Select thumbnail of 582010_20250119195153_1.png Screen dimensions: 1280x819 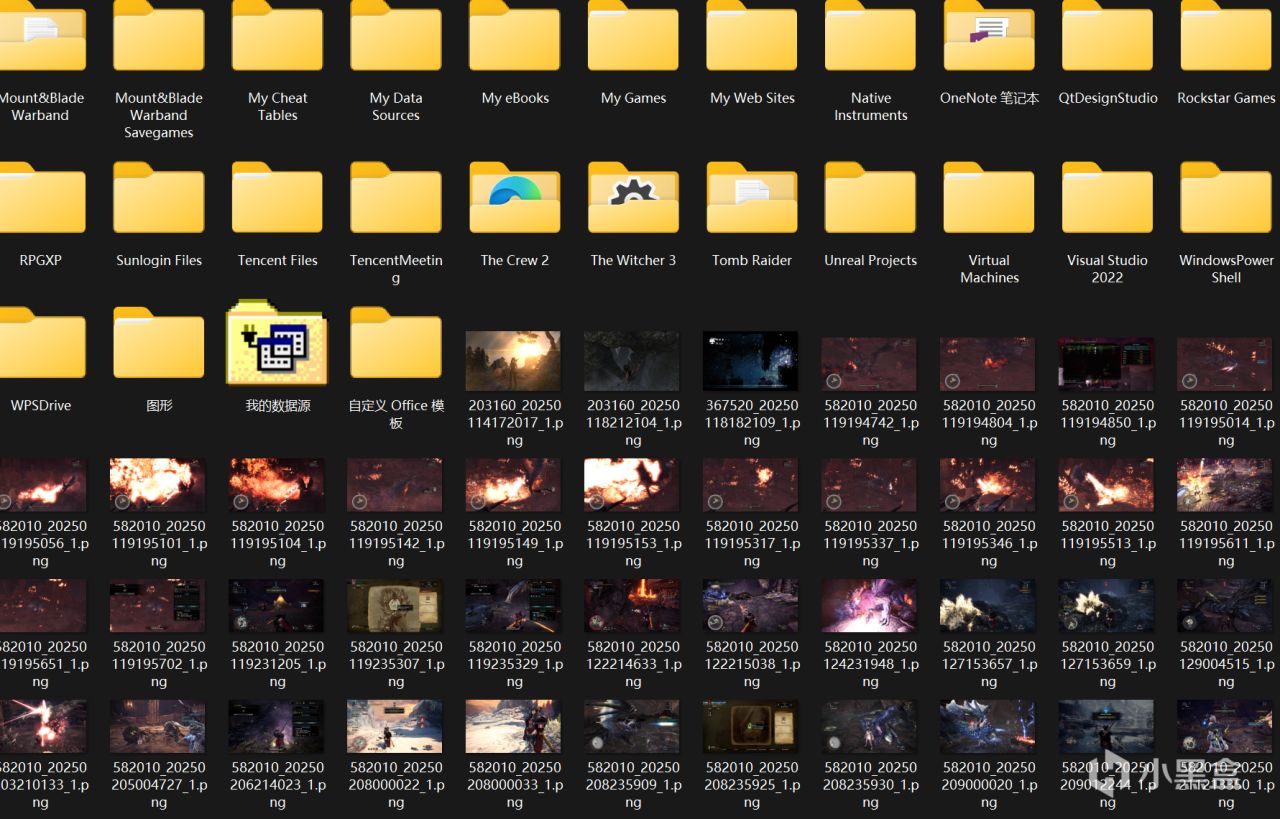633,485
